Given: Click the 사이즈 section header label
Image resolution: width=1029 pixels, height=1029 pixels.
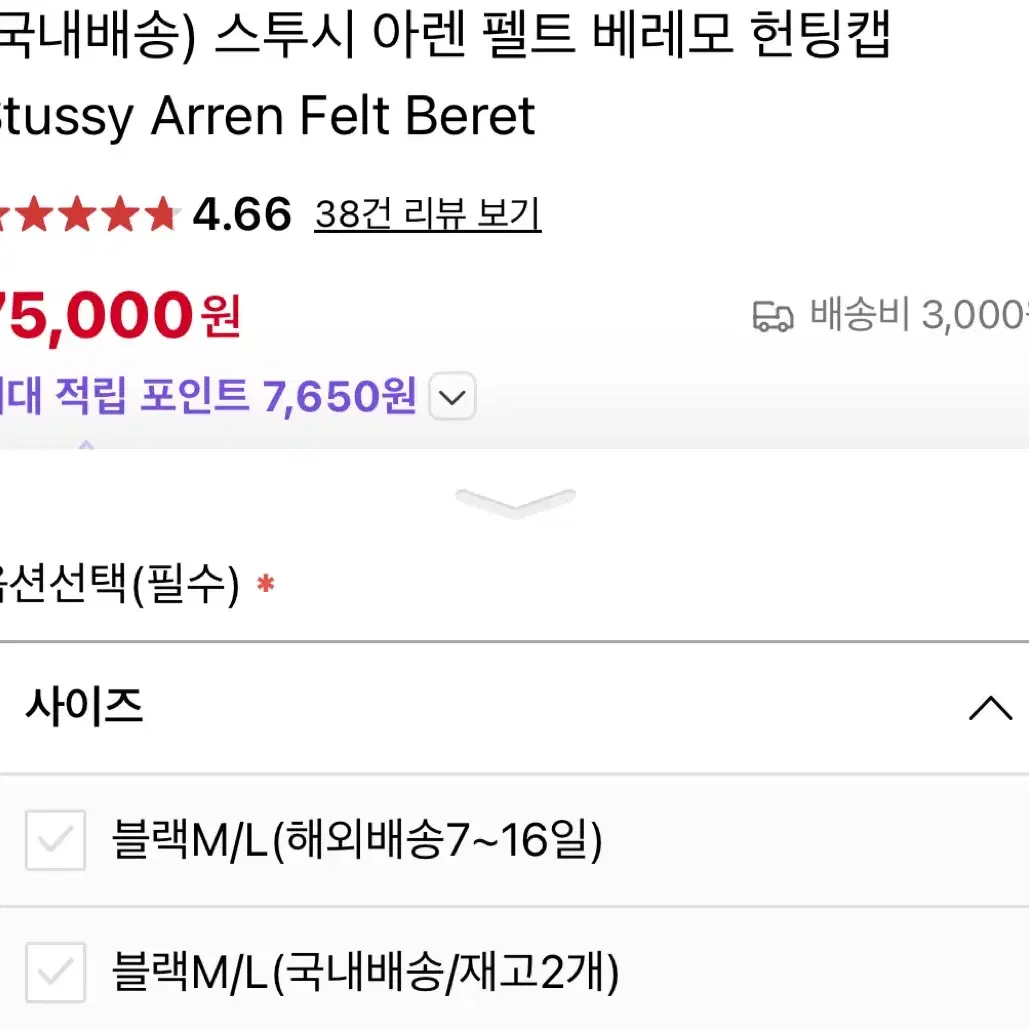Looking at the screenshot, I should (84, 707).
